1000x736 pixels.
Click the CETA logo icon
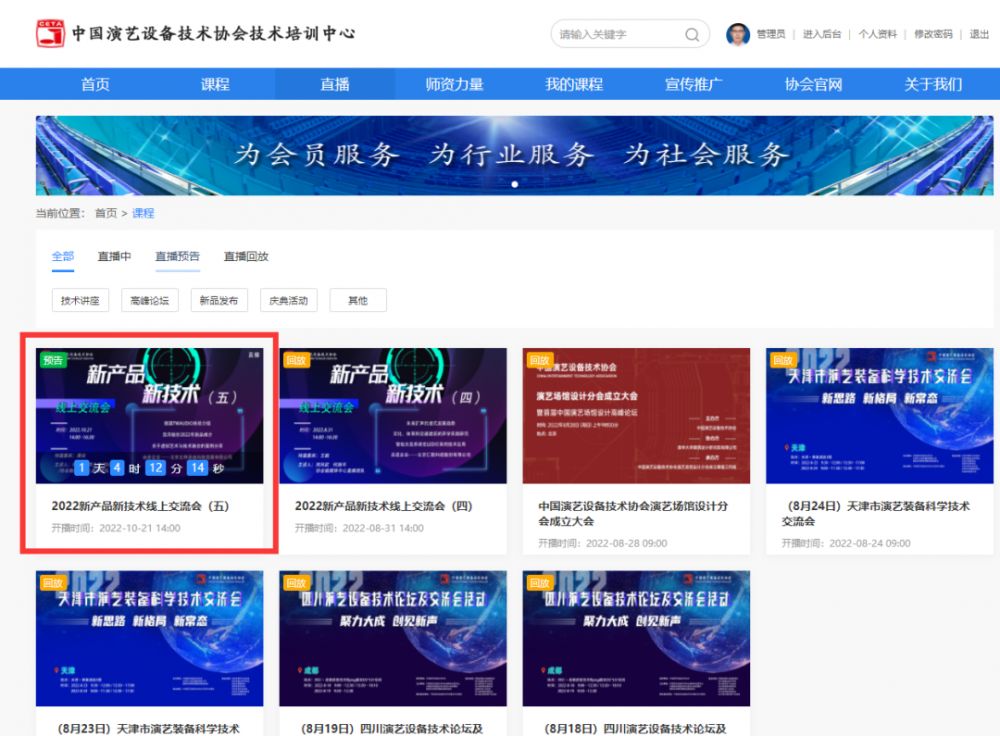[x=50, y=34]
